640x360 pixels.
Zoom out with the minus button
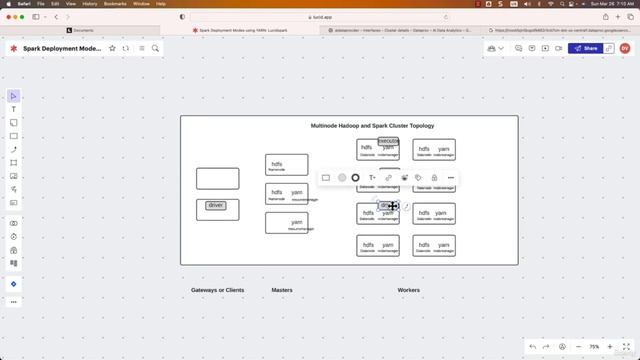(x=578, y=347)
